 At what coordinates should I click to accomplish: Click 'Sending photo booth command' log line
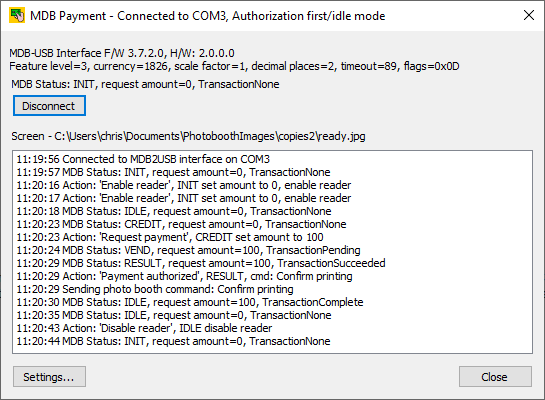pyautogui.click(x=155, y=289)
